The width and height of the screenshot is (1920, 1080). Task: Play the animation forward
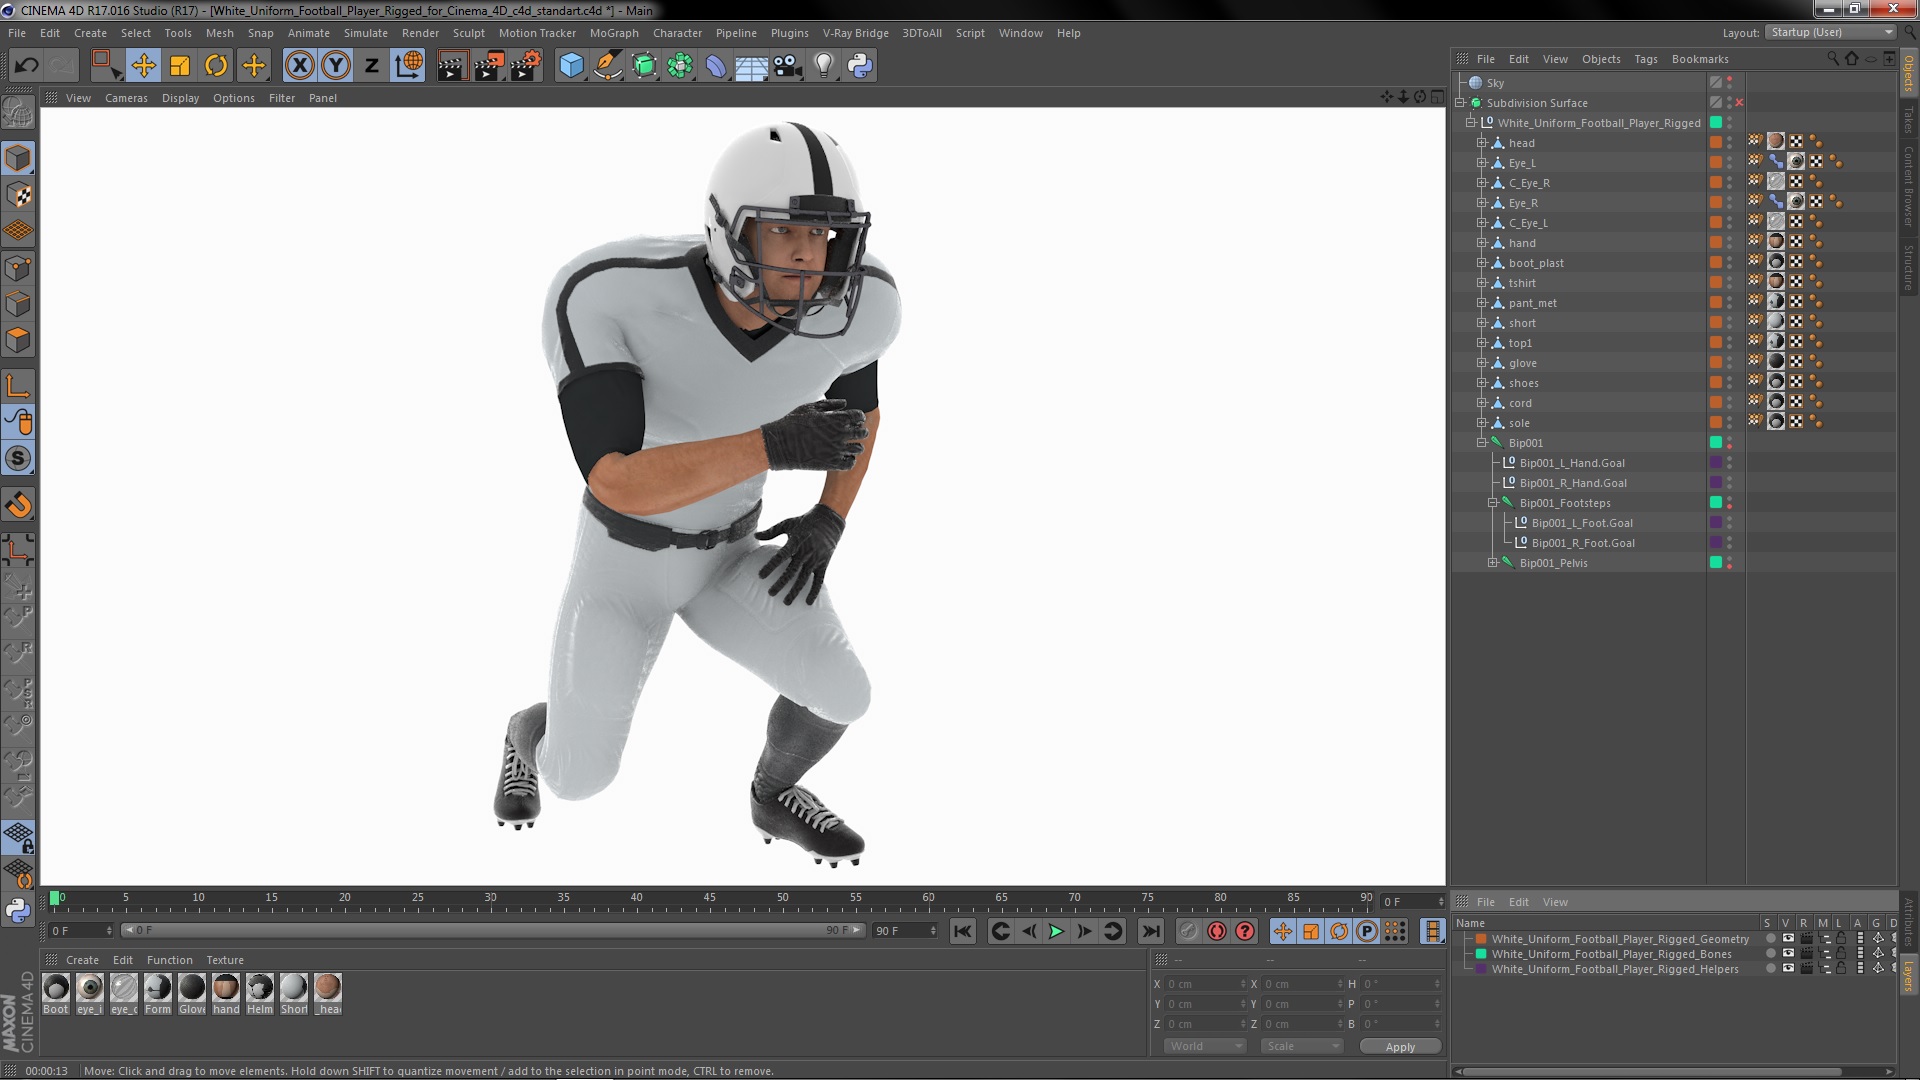pos(1056,932)
